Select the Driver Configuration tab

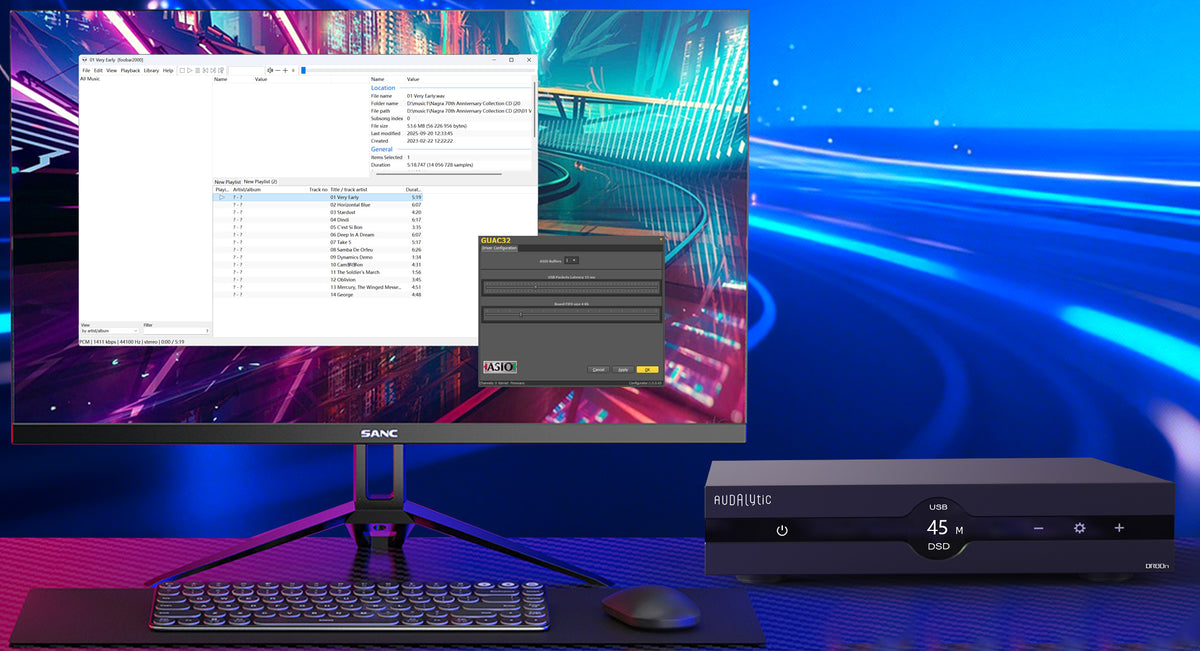[499, 248]
